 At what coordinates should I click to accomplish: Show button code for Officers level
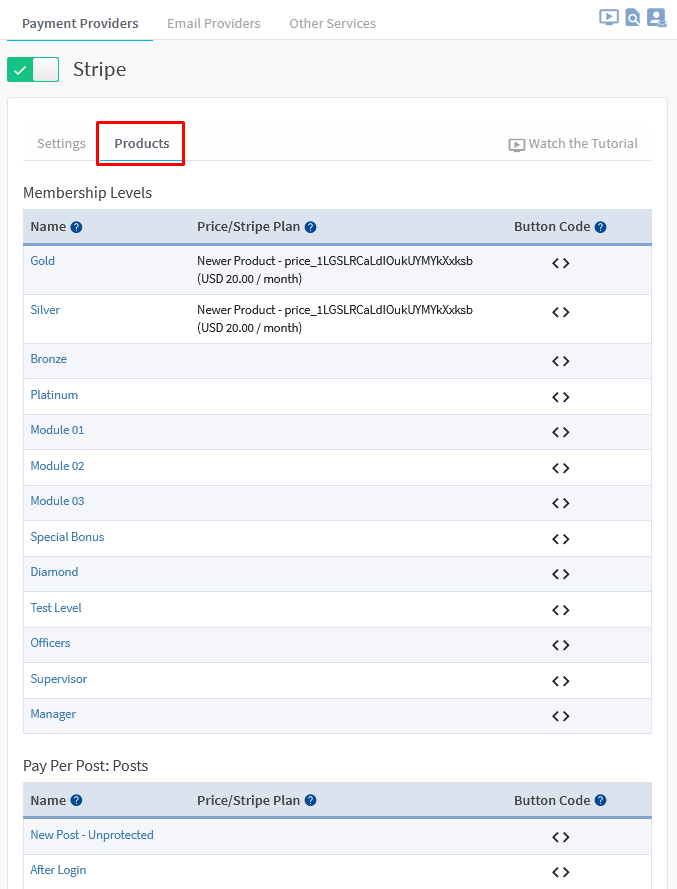click(x=560, y=645)
